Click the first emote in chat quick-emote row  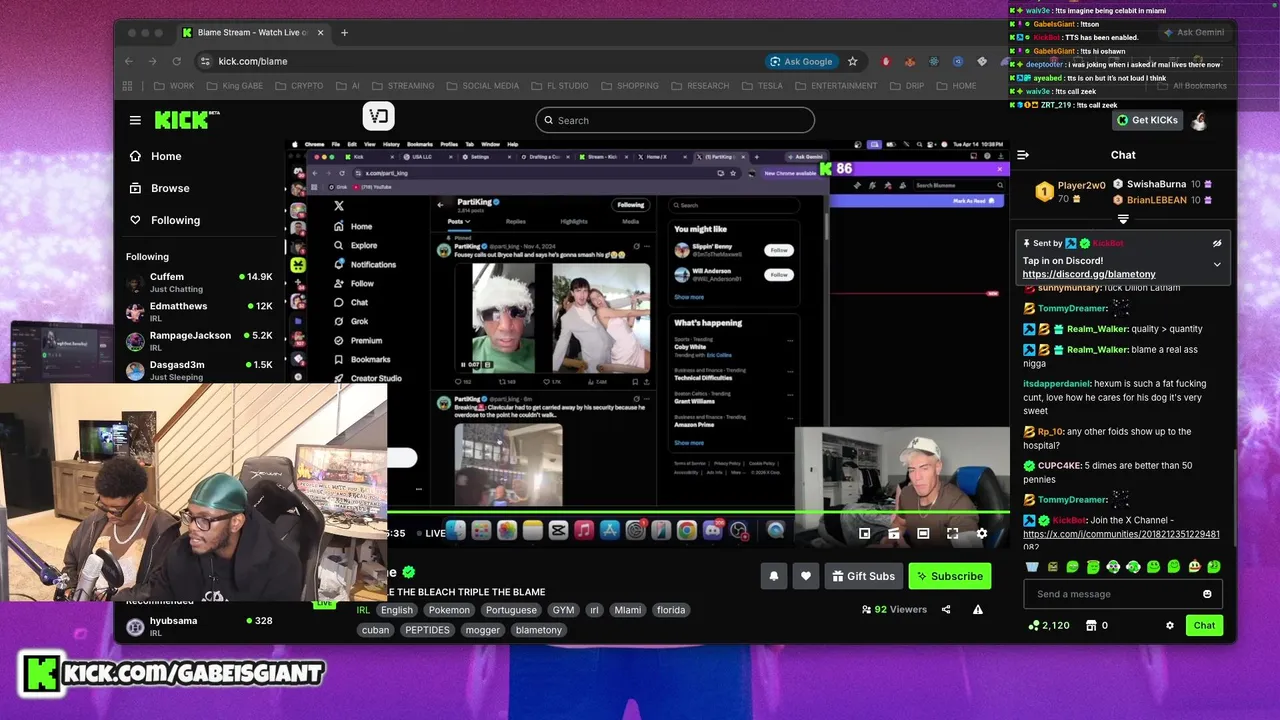click(x=1032, y=566)
